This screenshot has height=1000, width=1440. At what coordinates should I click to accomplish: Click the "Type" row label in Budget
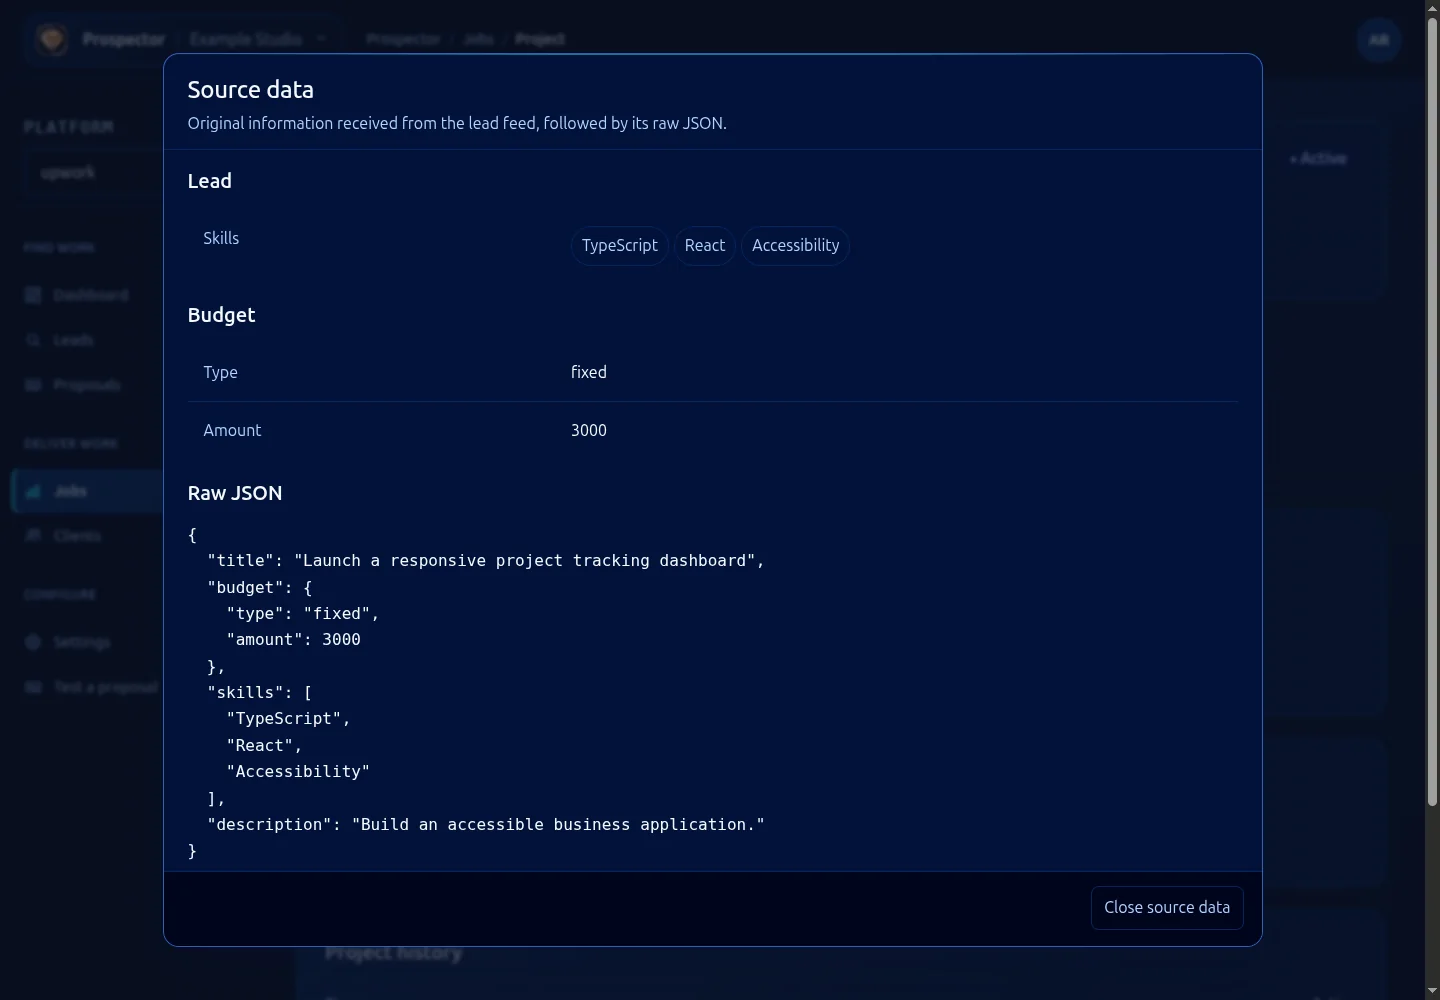pyautogui.click(x=220, y=372)
